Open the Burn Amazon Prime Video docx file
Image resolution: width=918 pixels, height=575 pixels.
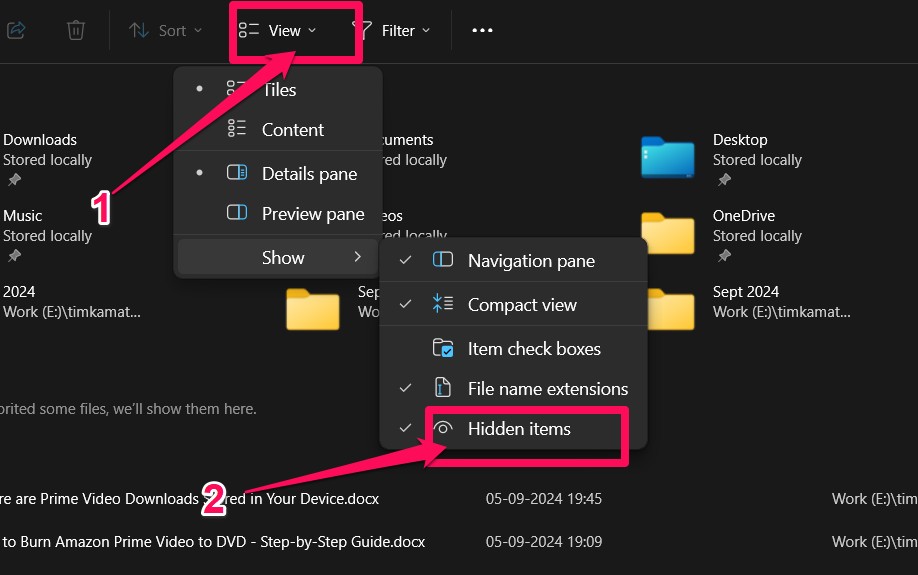coord(215,542)
